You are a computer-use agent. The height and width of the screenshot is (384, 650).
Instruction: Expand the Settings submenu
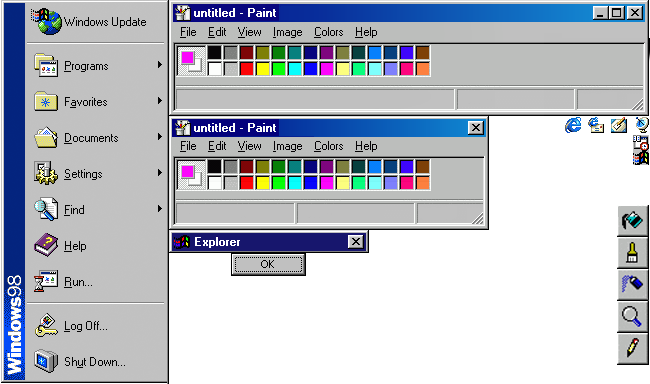point(96,174)
